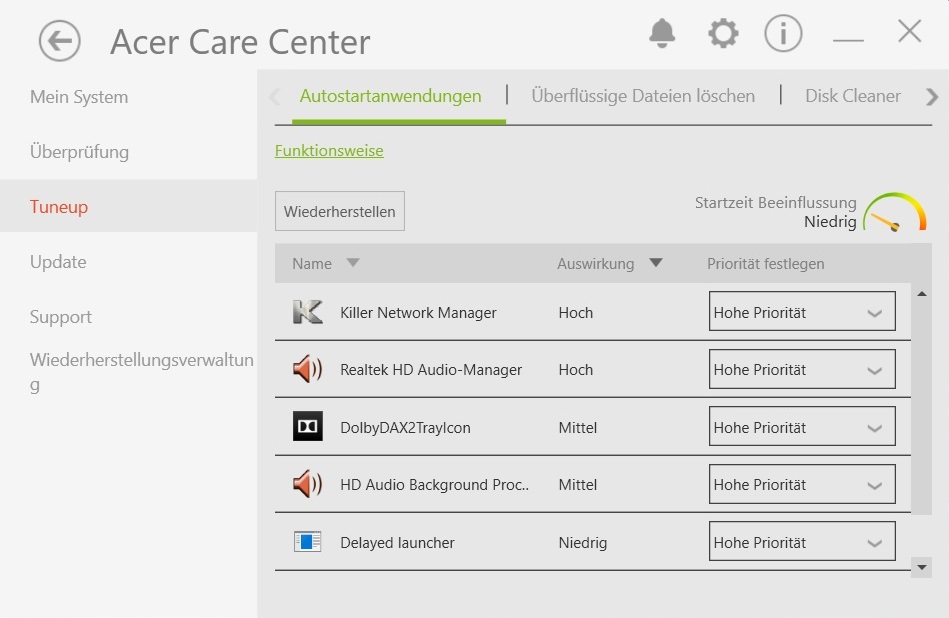Screen dimensions: 949x618
Task: Switch to Überflüssige Dateien löschen tab
Action: coord(643,96)
